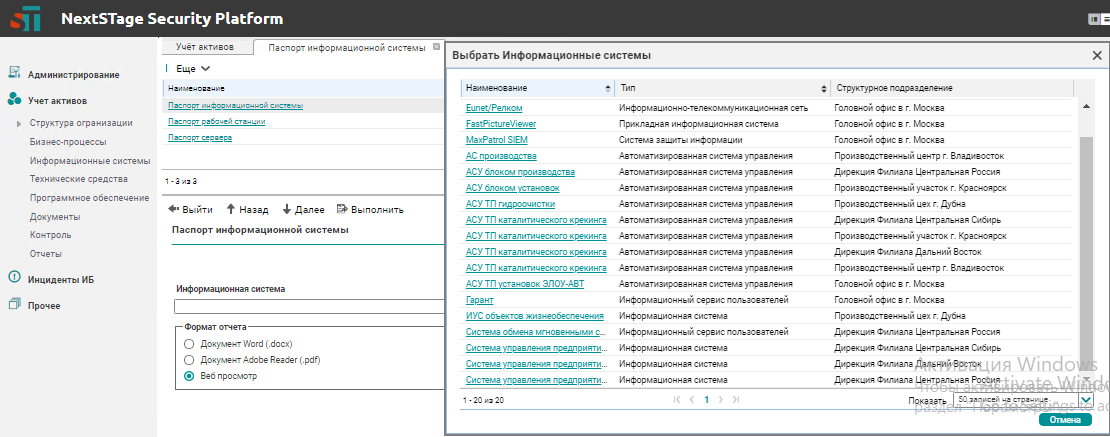Sort by Наименование using the column sort arrows

click(607, 88)
